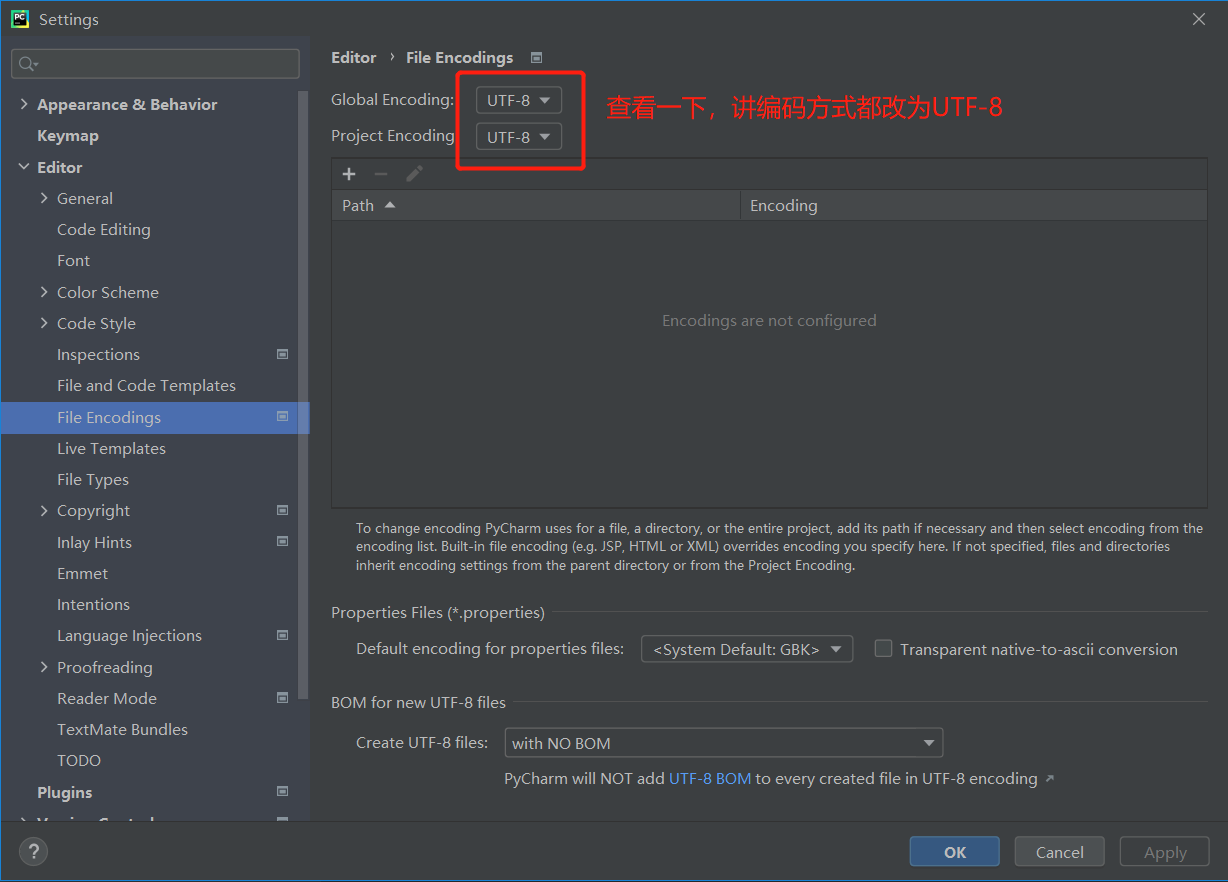This screenshot has width=1228, height=882.
Task: Click project icon beside Copyright row
Action: pyautogui.click(x=283, y=510)
